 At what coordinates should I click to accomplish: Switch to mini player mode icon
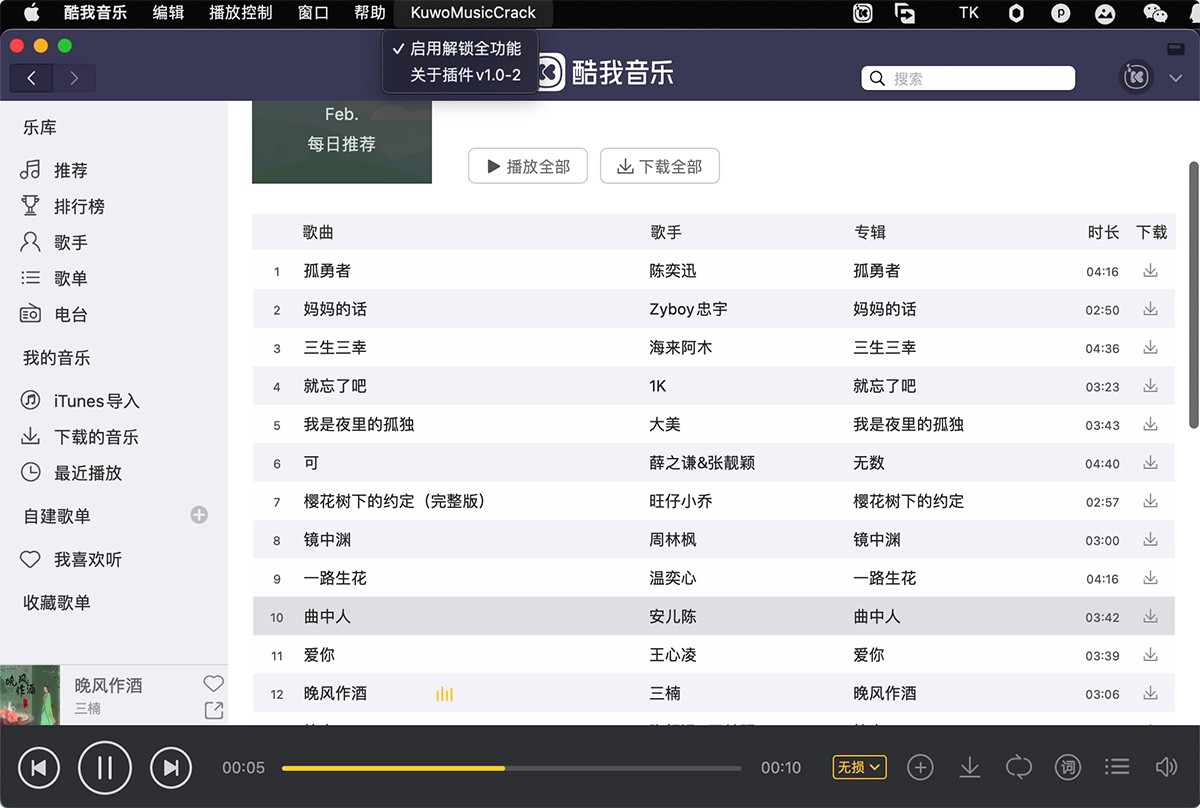pos(1175,49)
